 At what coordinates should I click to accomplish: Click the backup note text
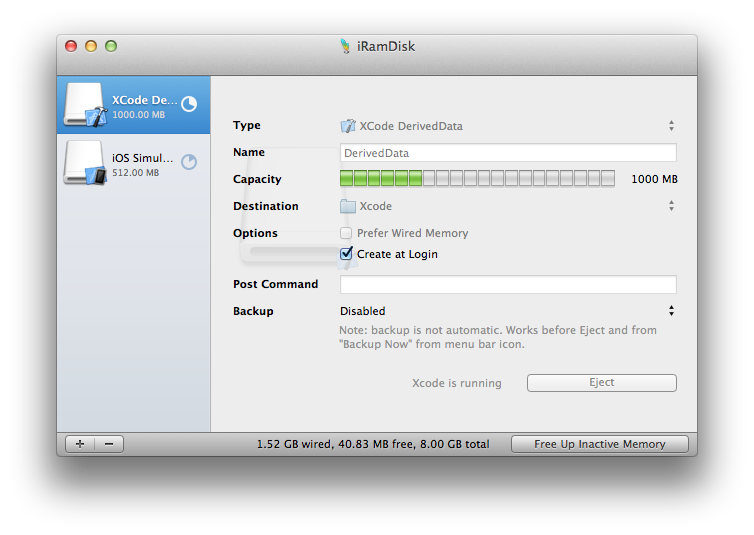(x=498, y=337)
